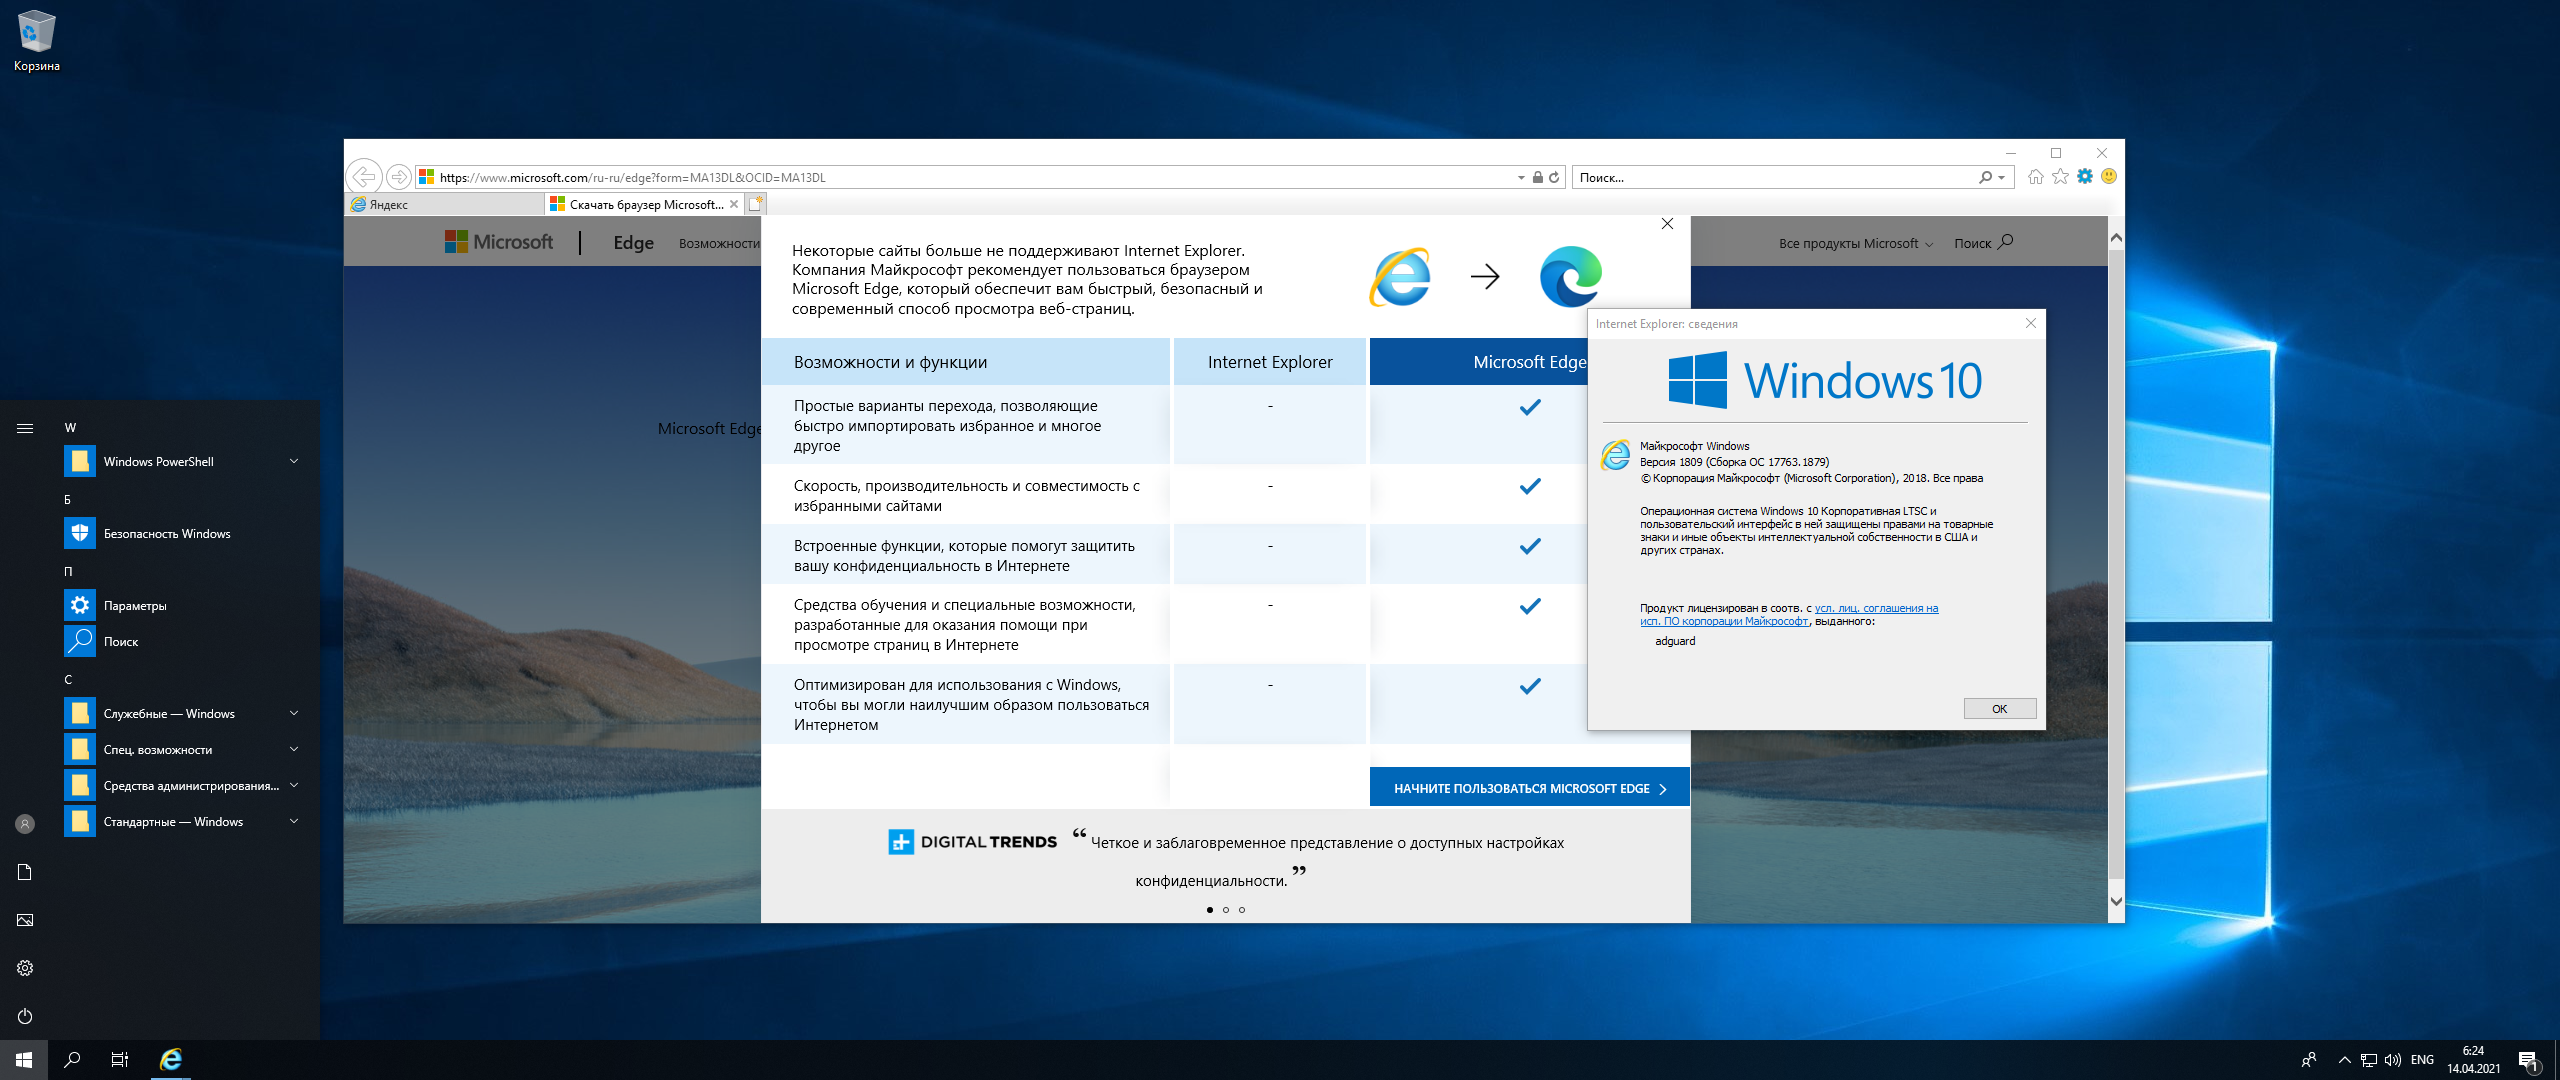This screenshot has width=2560, height=1080.
Task: Open the IE Favorites star icon
Action: (x=2060, y=177)
